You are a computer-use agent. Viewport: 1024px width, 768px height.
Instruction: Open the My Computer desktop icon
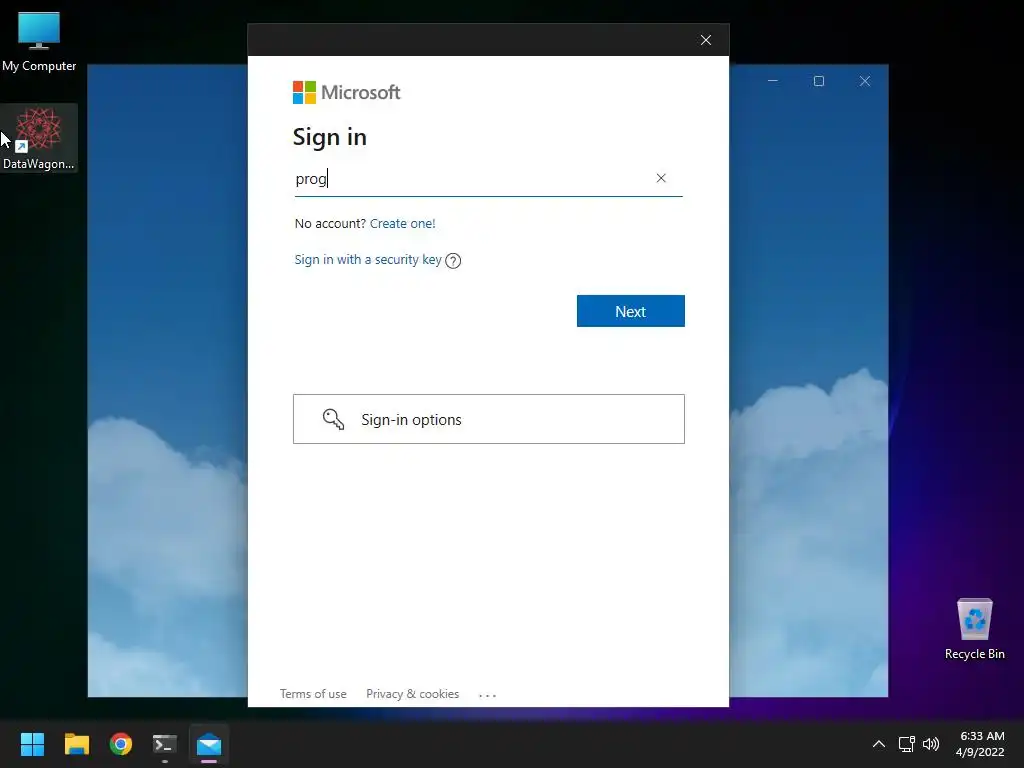click(39, 41)
